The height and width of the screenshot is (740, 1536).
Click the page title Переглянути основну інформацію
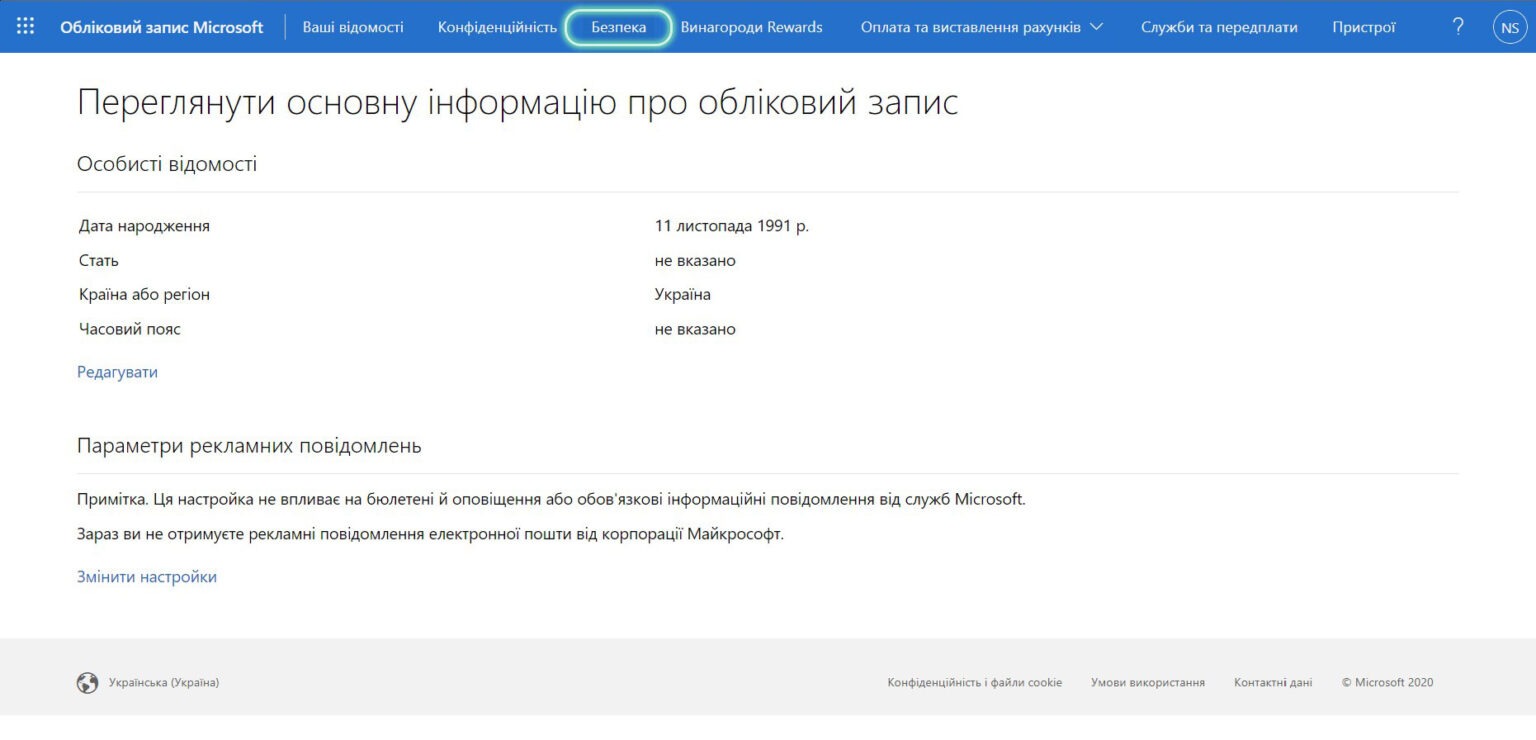click(x=517, y=104)
